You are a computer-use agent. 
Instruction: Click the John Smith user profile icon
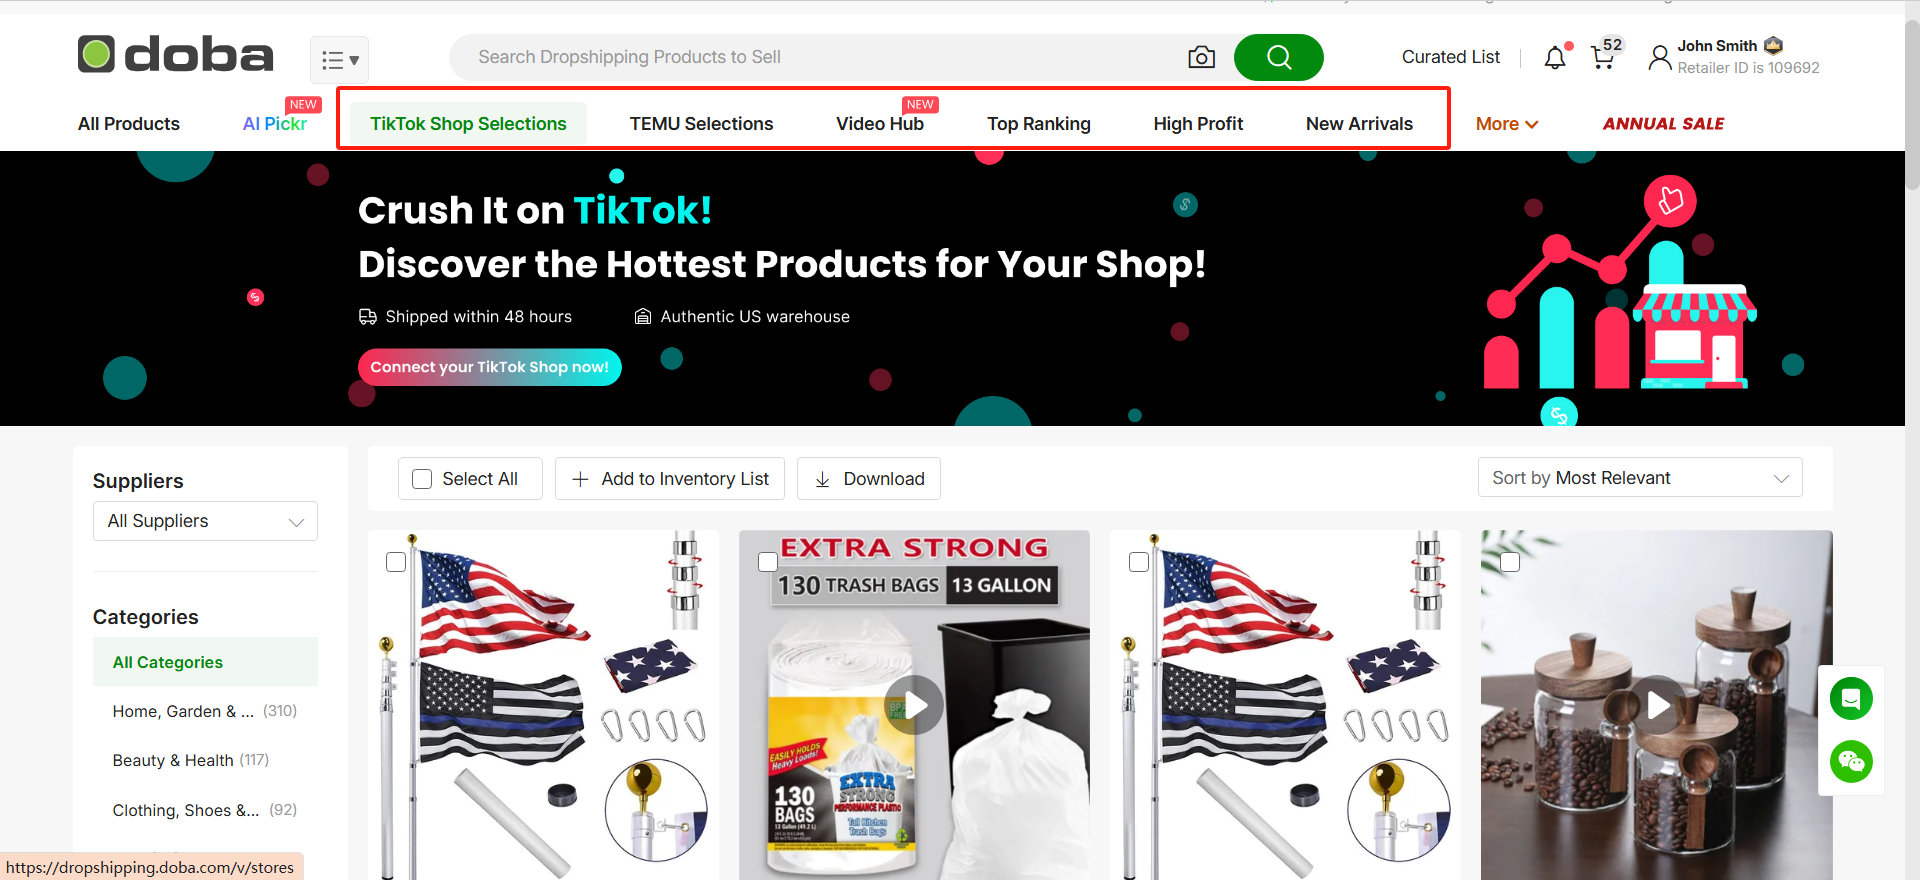pyautogui.click(x=1660, y=58)
